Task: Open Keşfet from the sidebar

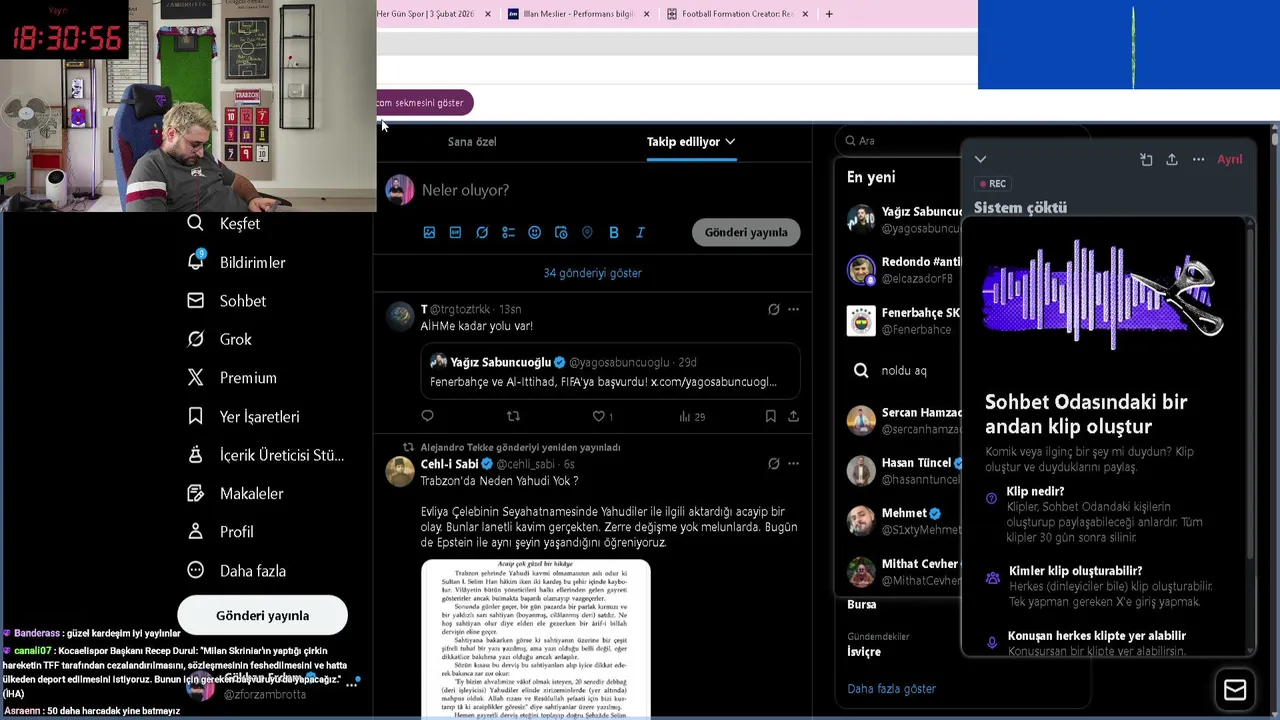Action: (223, 223)
